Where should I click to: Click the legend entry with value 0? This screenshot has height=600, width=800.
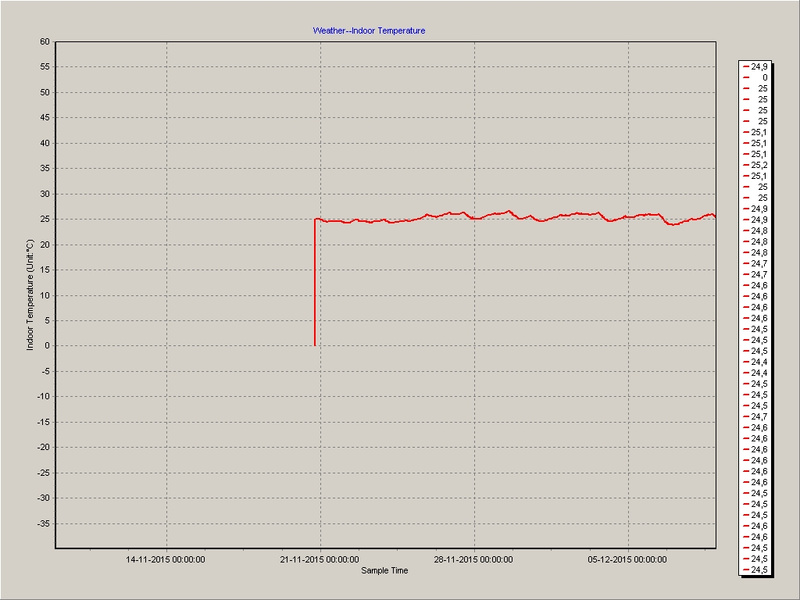(756, 78)
